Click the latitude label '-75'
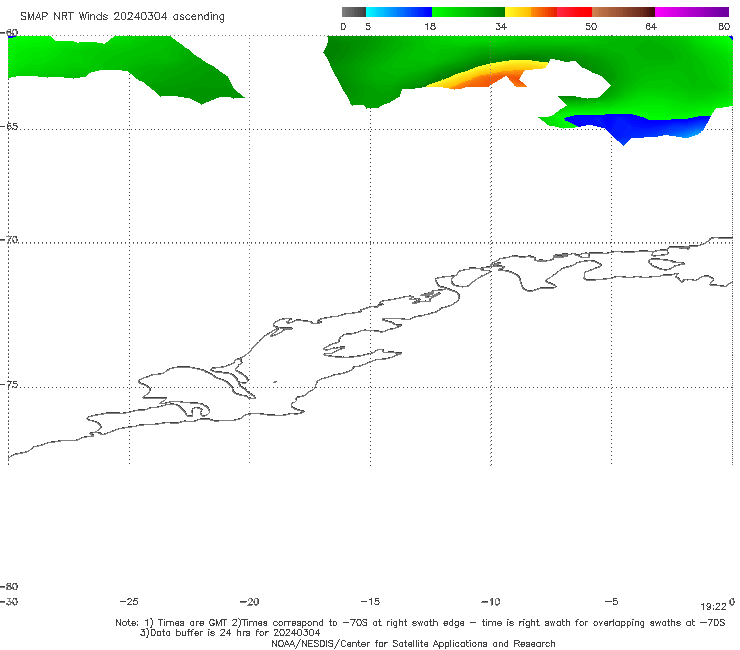This screenshot has width=740, height=650. pos(9,385)
